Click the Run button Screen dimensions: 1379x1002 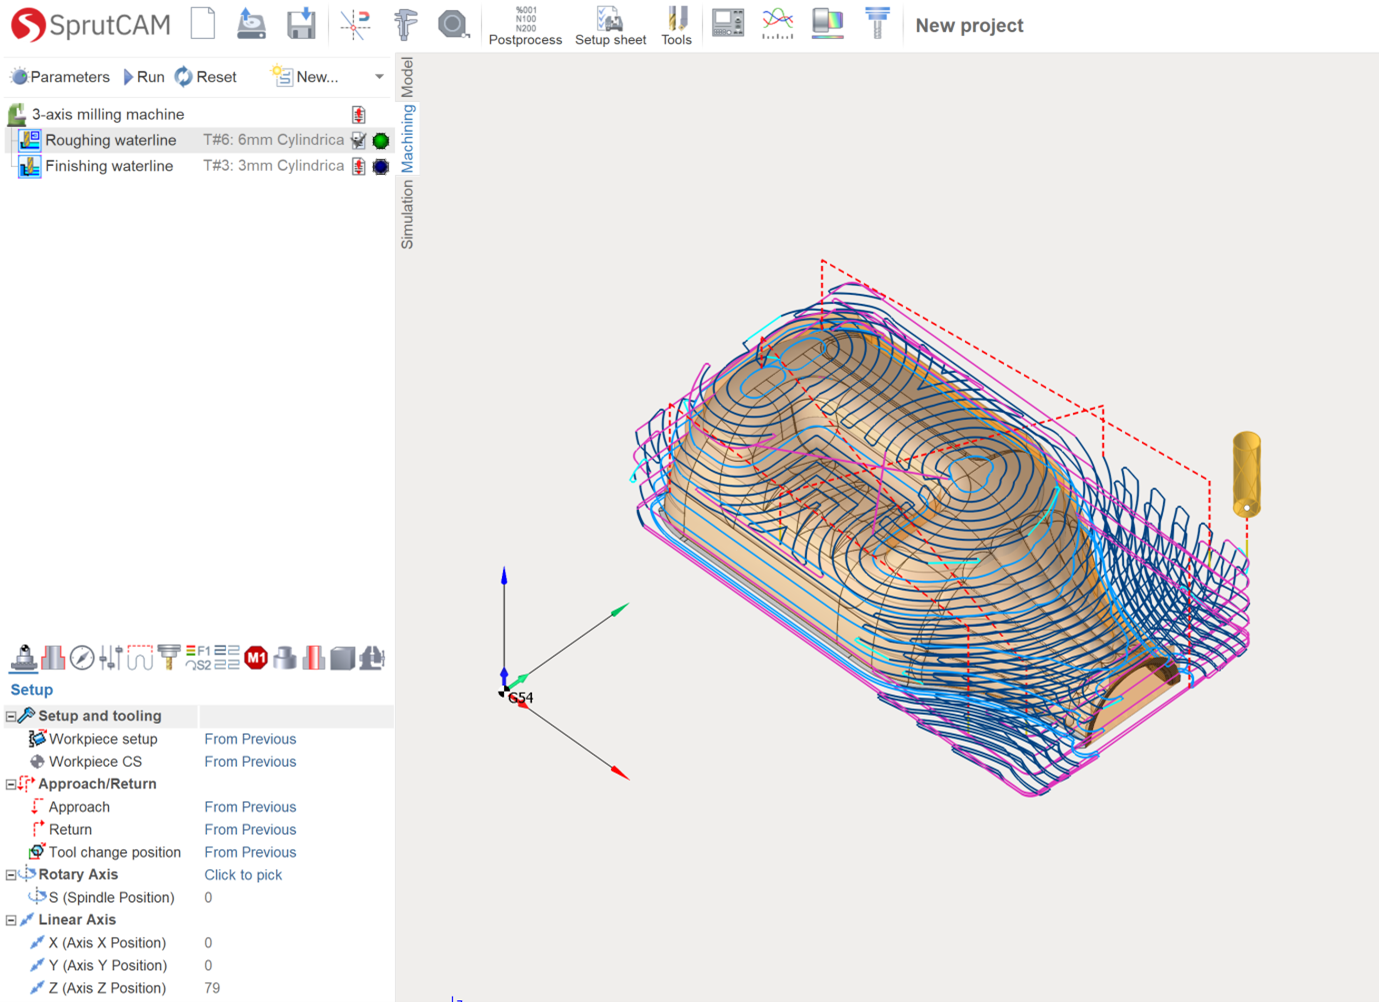pyautogui.click(x=143, y=76)
